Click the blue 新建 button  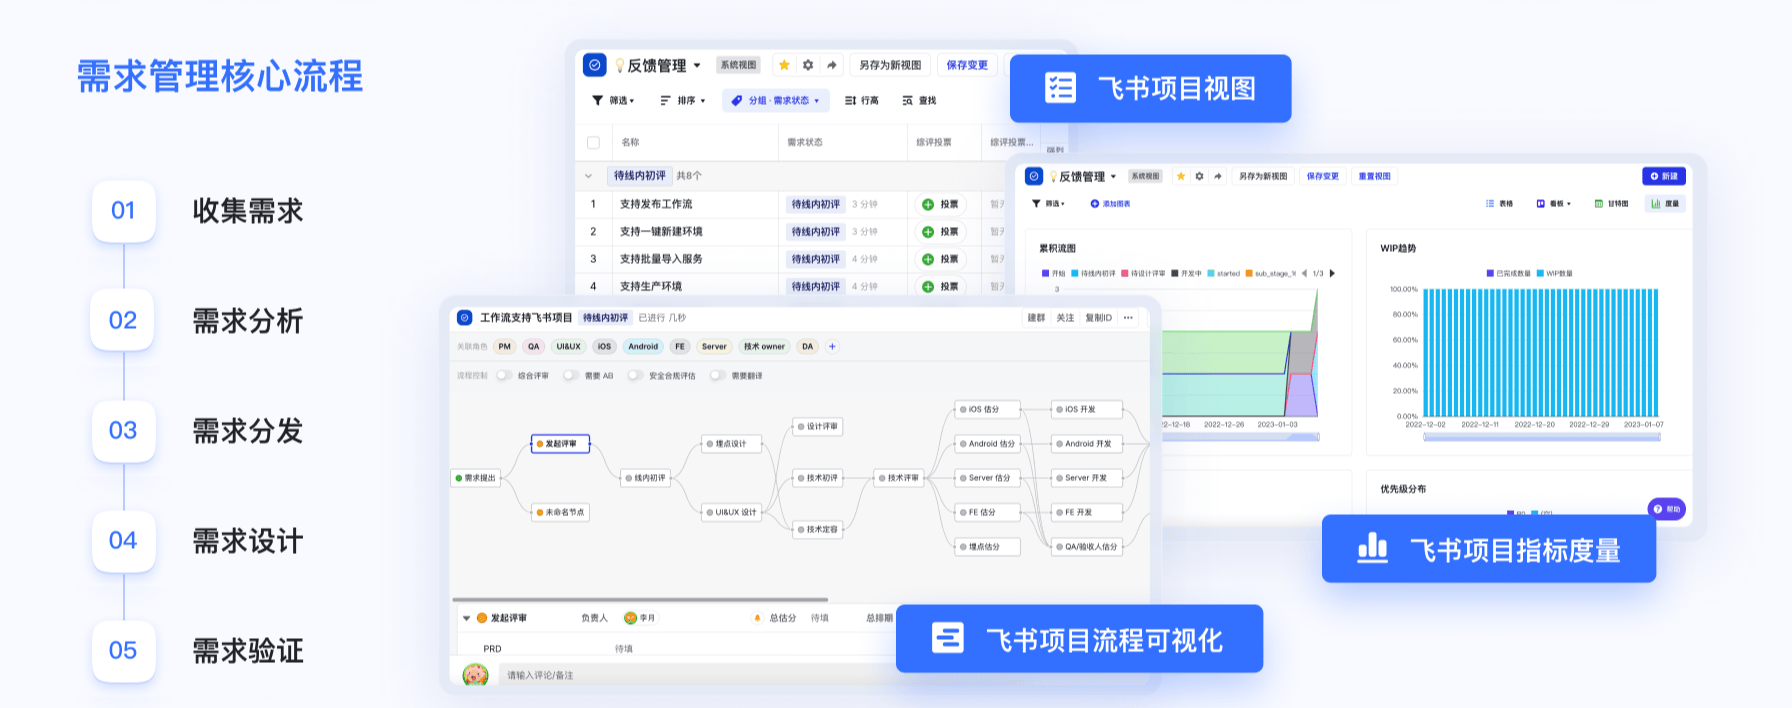[x=1664, y=176]
